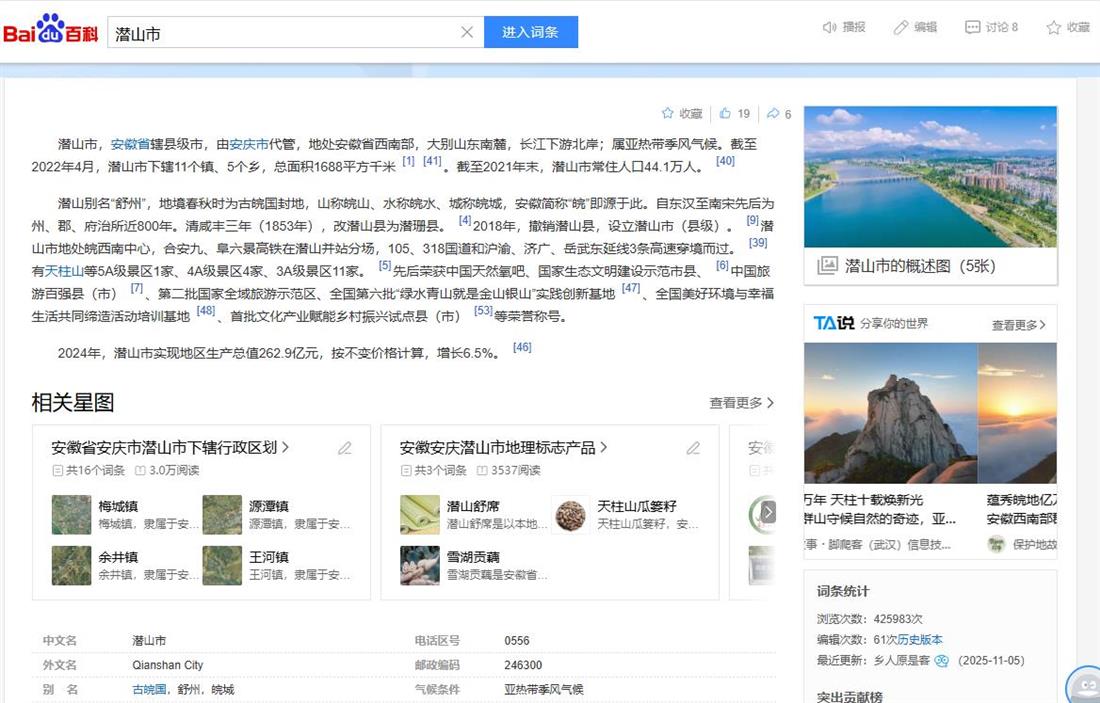Edit the 下辖行政区划 card with pencil icon
This screenshot has width=1100, height=703.
point(345,448)
